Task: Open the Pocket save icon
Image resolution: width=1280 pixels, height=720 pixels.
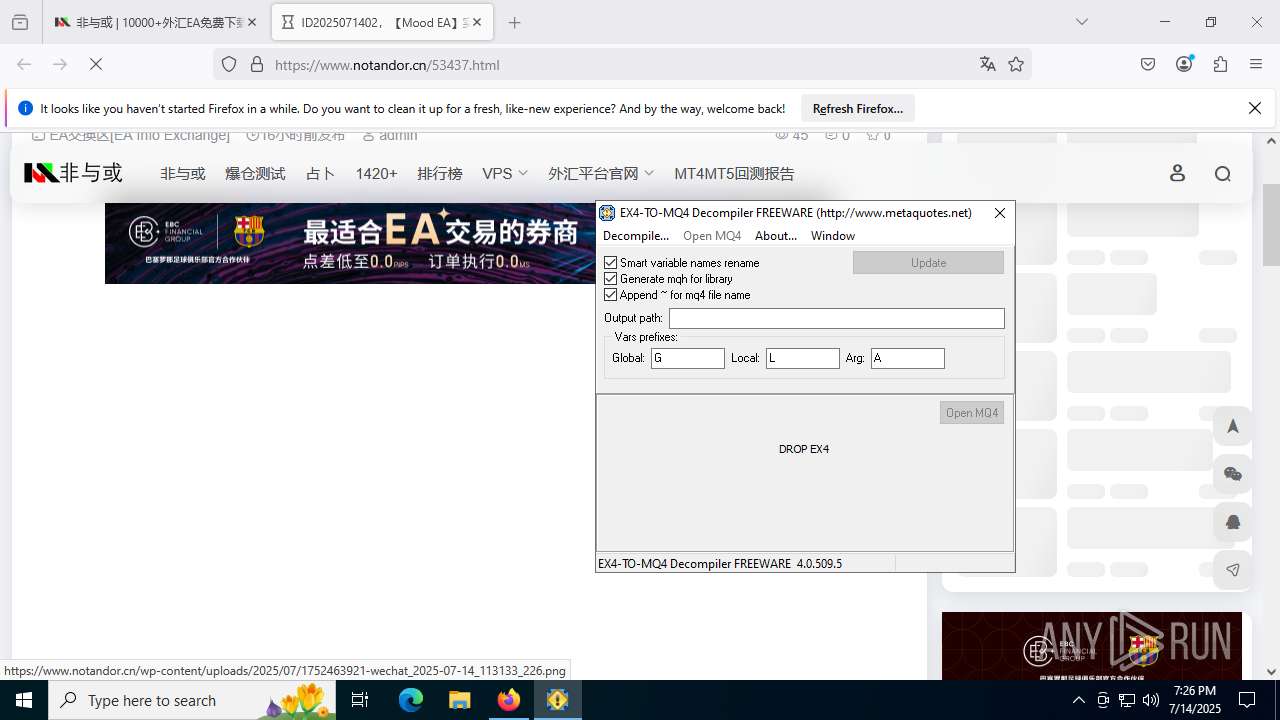Action: click(1148, 64)
